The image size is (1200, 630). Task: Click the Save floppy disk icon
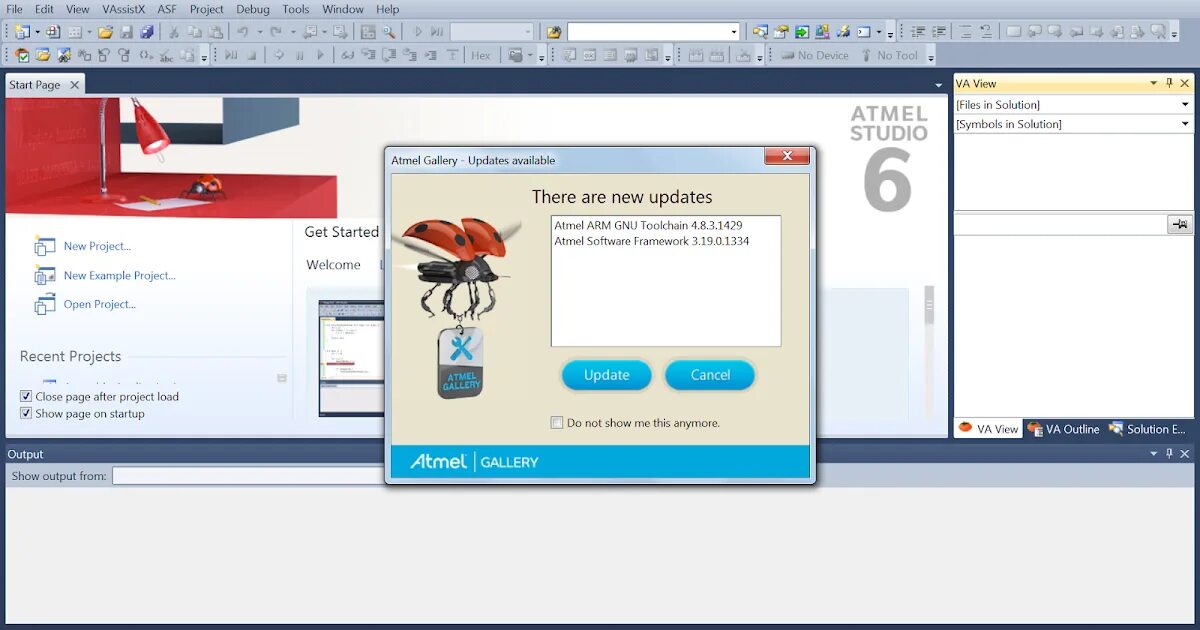126,32
